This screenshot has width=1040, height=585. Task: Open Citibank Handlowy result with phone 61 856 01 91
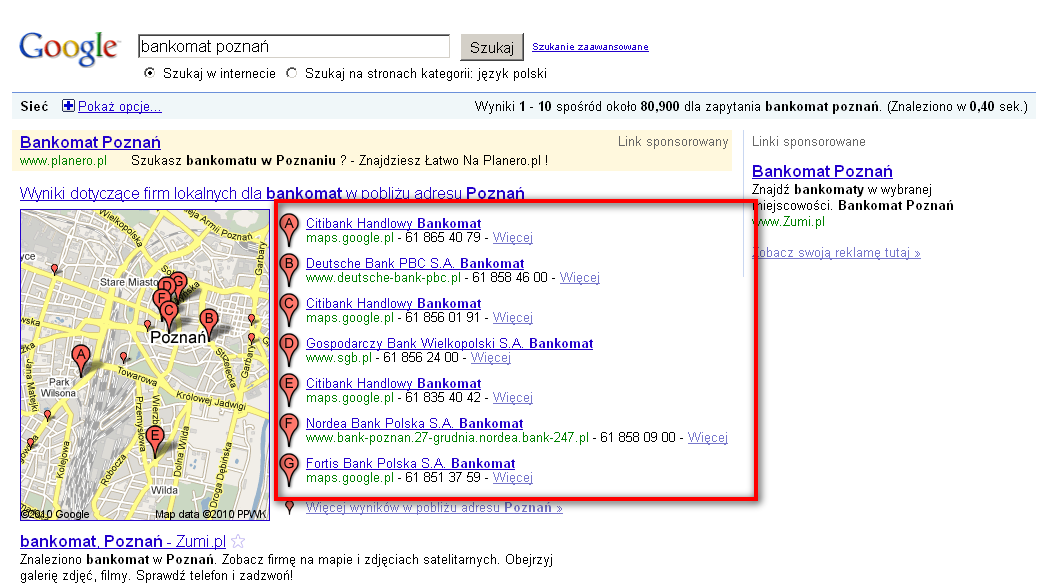click(x=393, y=303)
